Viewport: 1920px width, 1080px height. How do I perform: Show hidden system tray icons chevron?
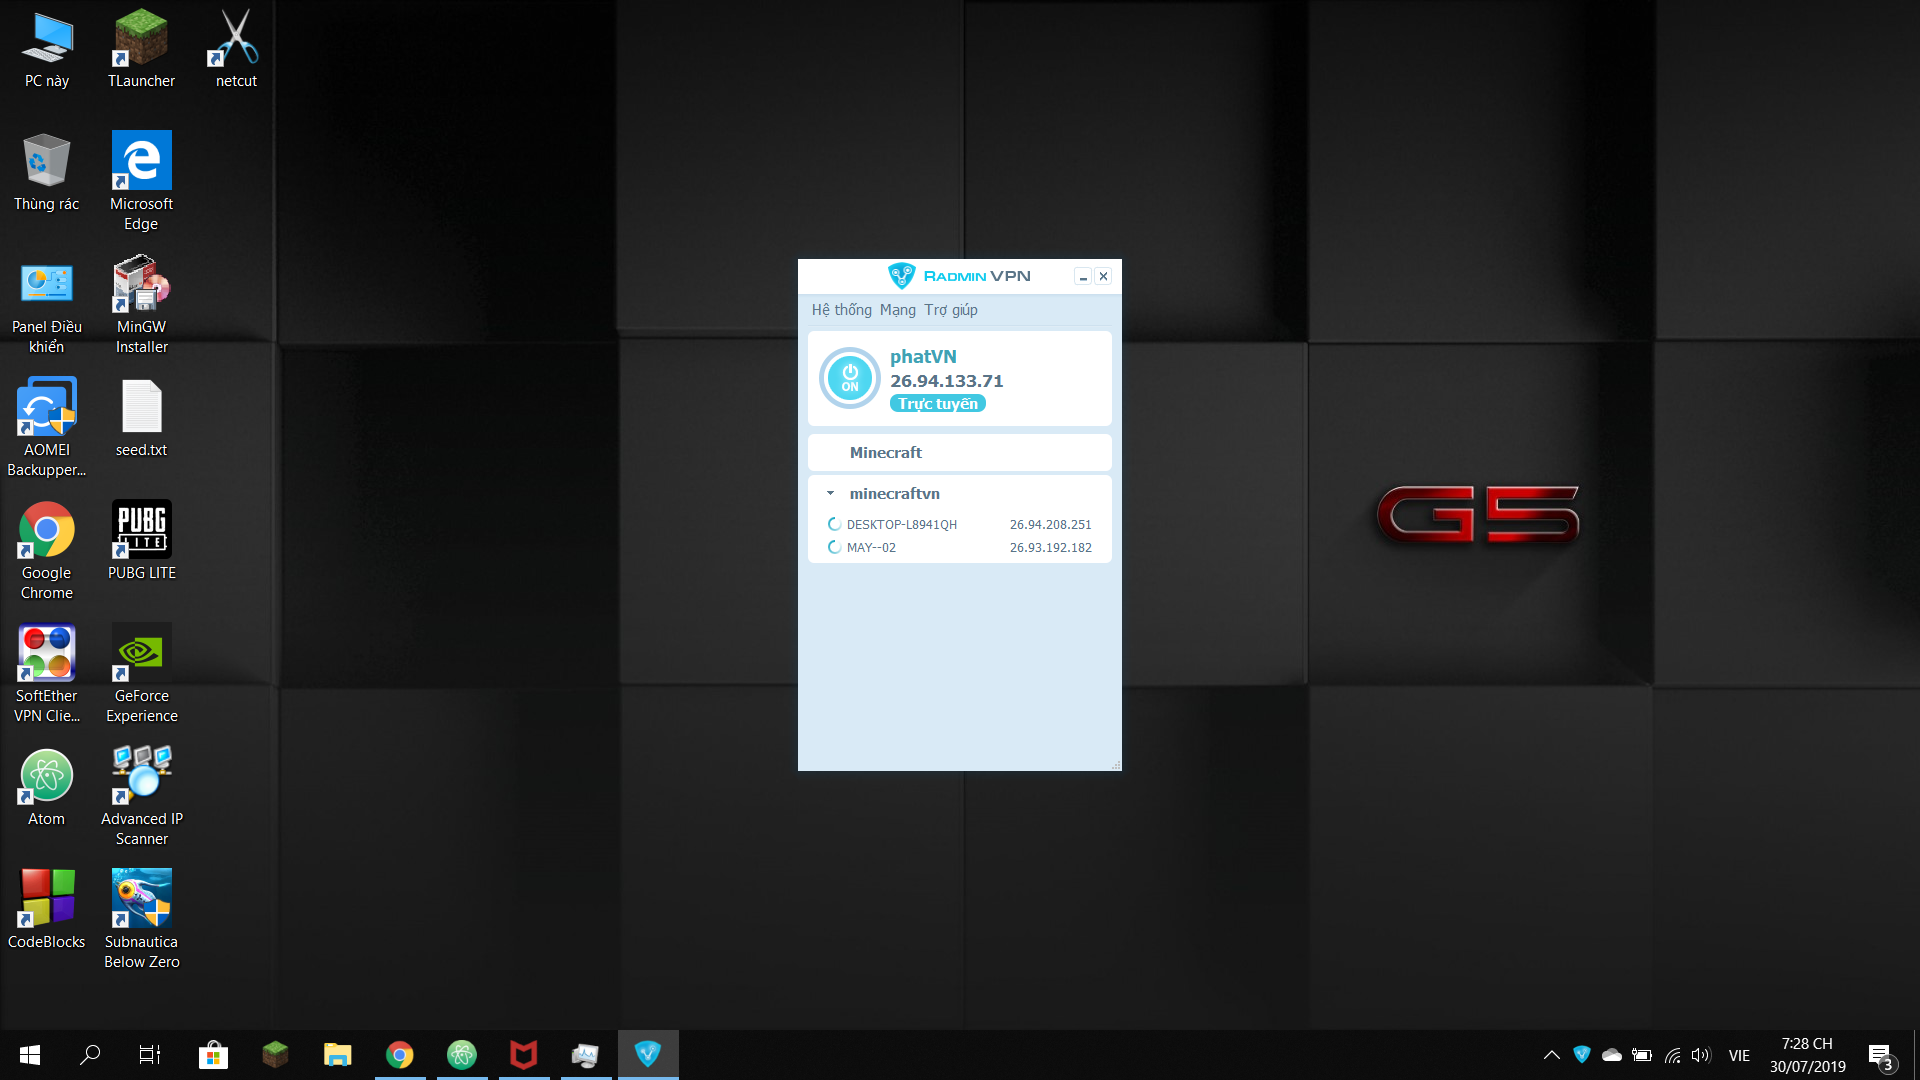[1551, 1054]
